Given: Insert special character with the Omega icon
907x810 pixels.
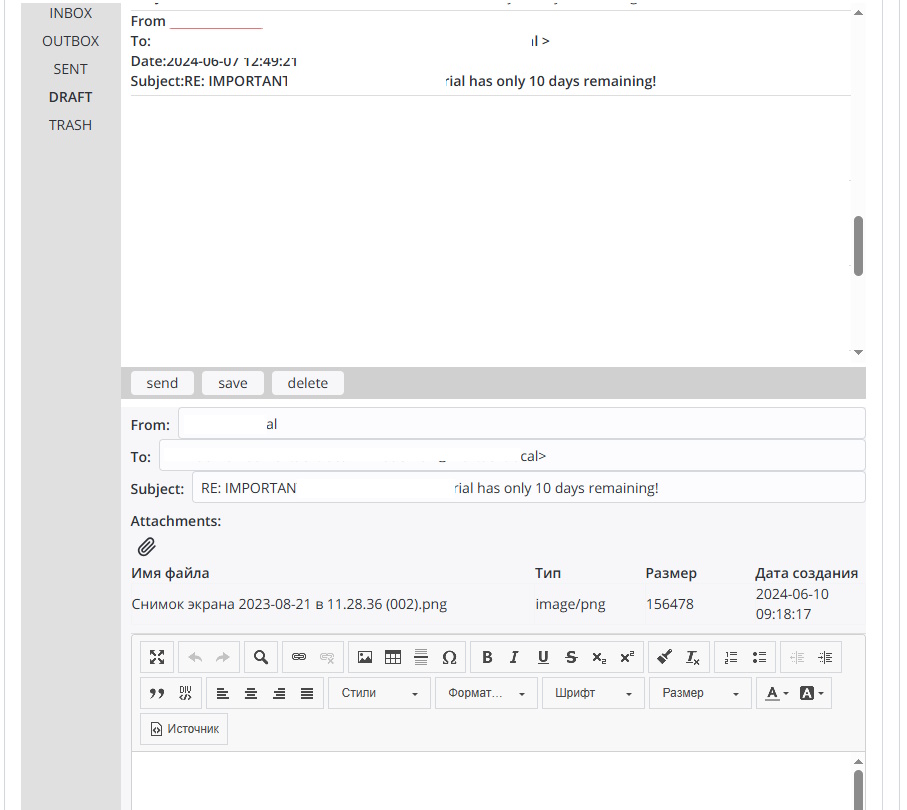Looking at the screenshot, I should [449, 657].
